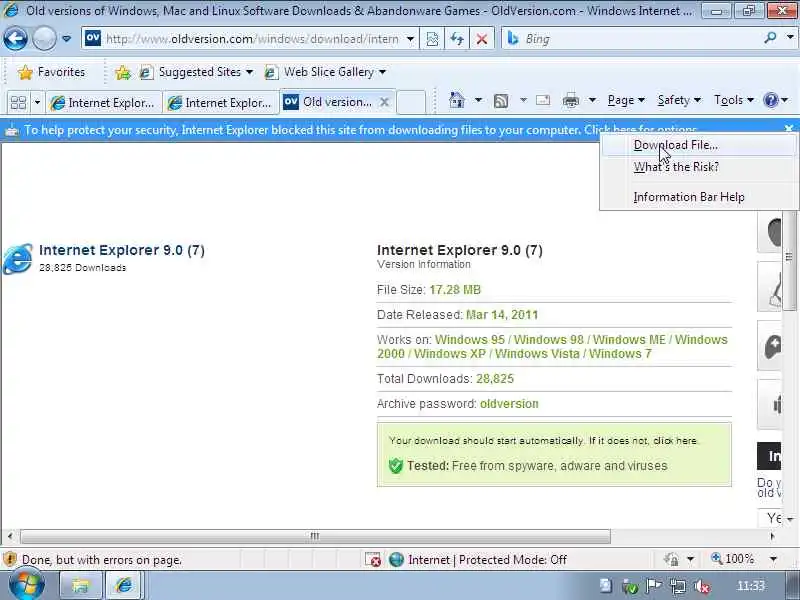Image resolution: width=800 pixels, height=600 pixels.
Task: Open the Favorites star button
Action: click(51, 72)
